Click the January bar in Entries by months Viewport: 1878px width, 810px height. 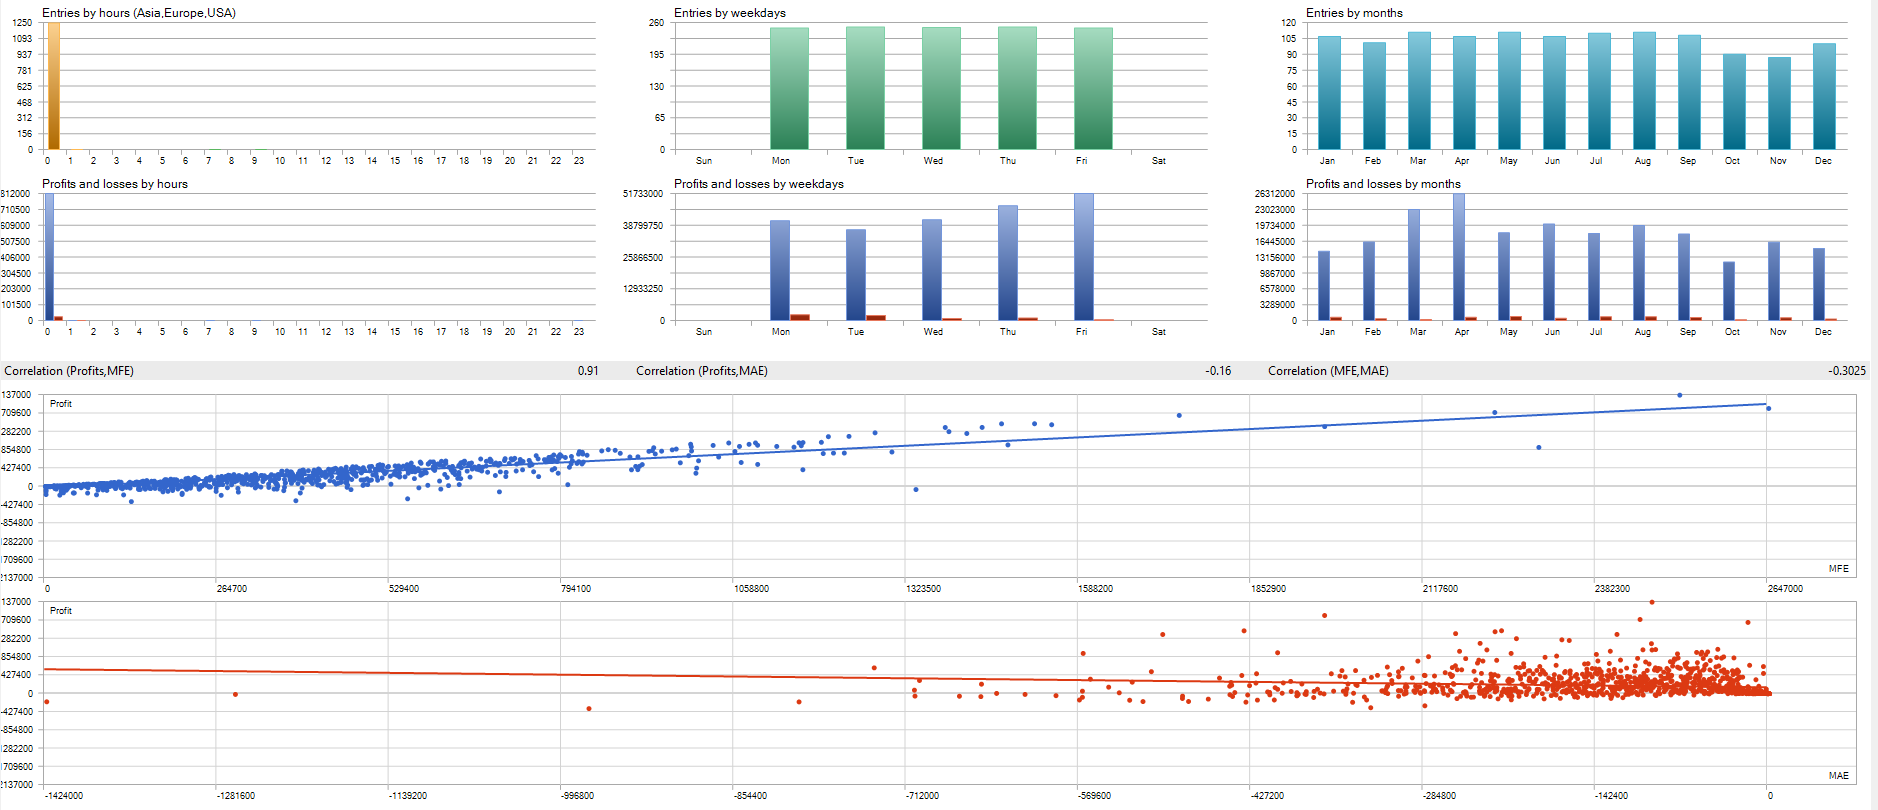1329,93
